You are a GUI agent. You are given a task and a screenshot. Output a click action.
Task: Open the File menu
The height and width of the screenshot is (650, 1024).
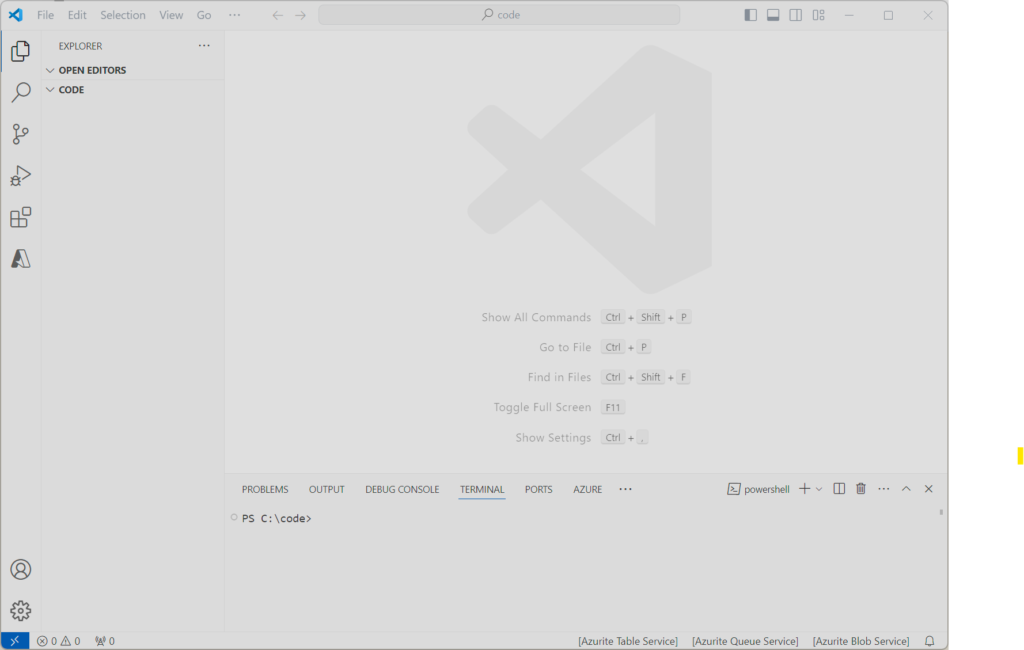pyautogui.click(x=46, y=15)
